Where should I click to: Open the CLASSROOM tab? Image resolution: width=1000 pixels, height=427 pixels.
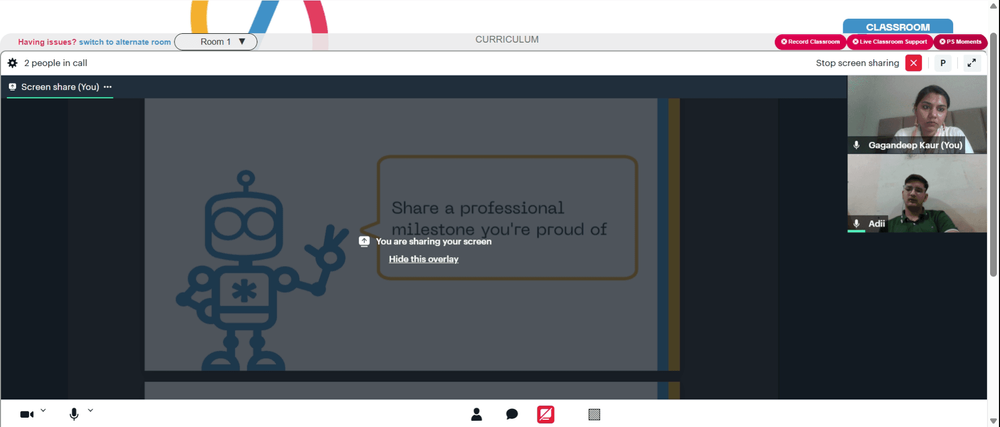pyautogui.click(x=898, y=27)
